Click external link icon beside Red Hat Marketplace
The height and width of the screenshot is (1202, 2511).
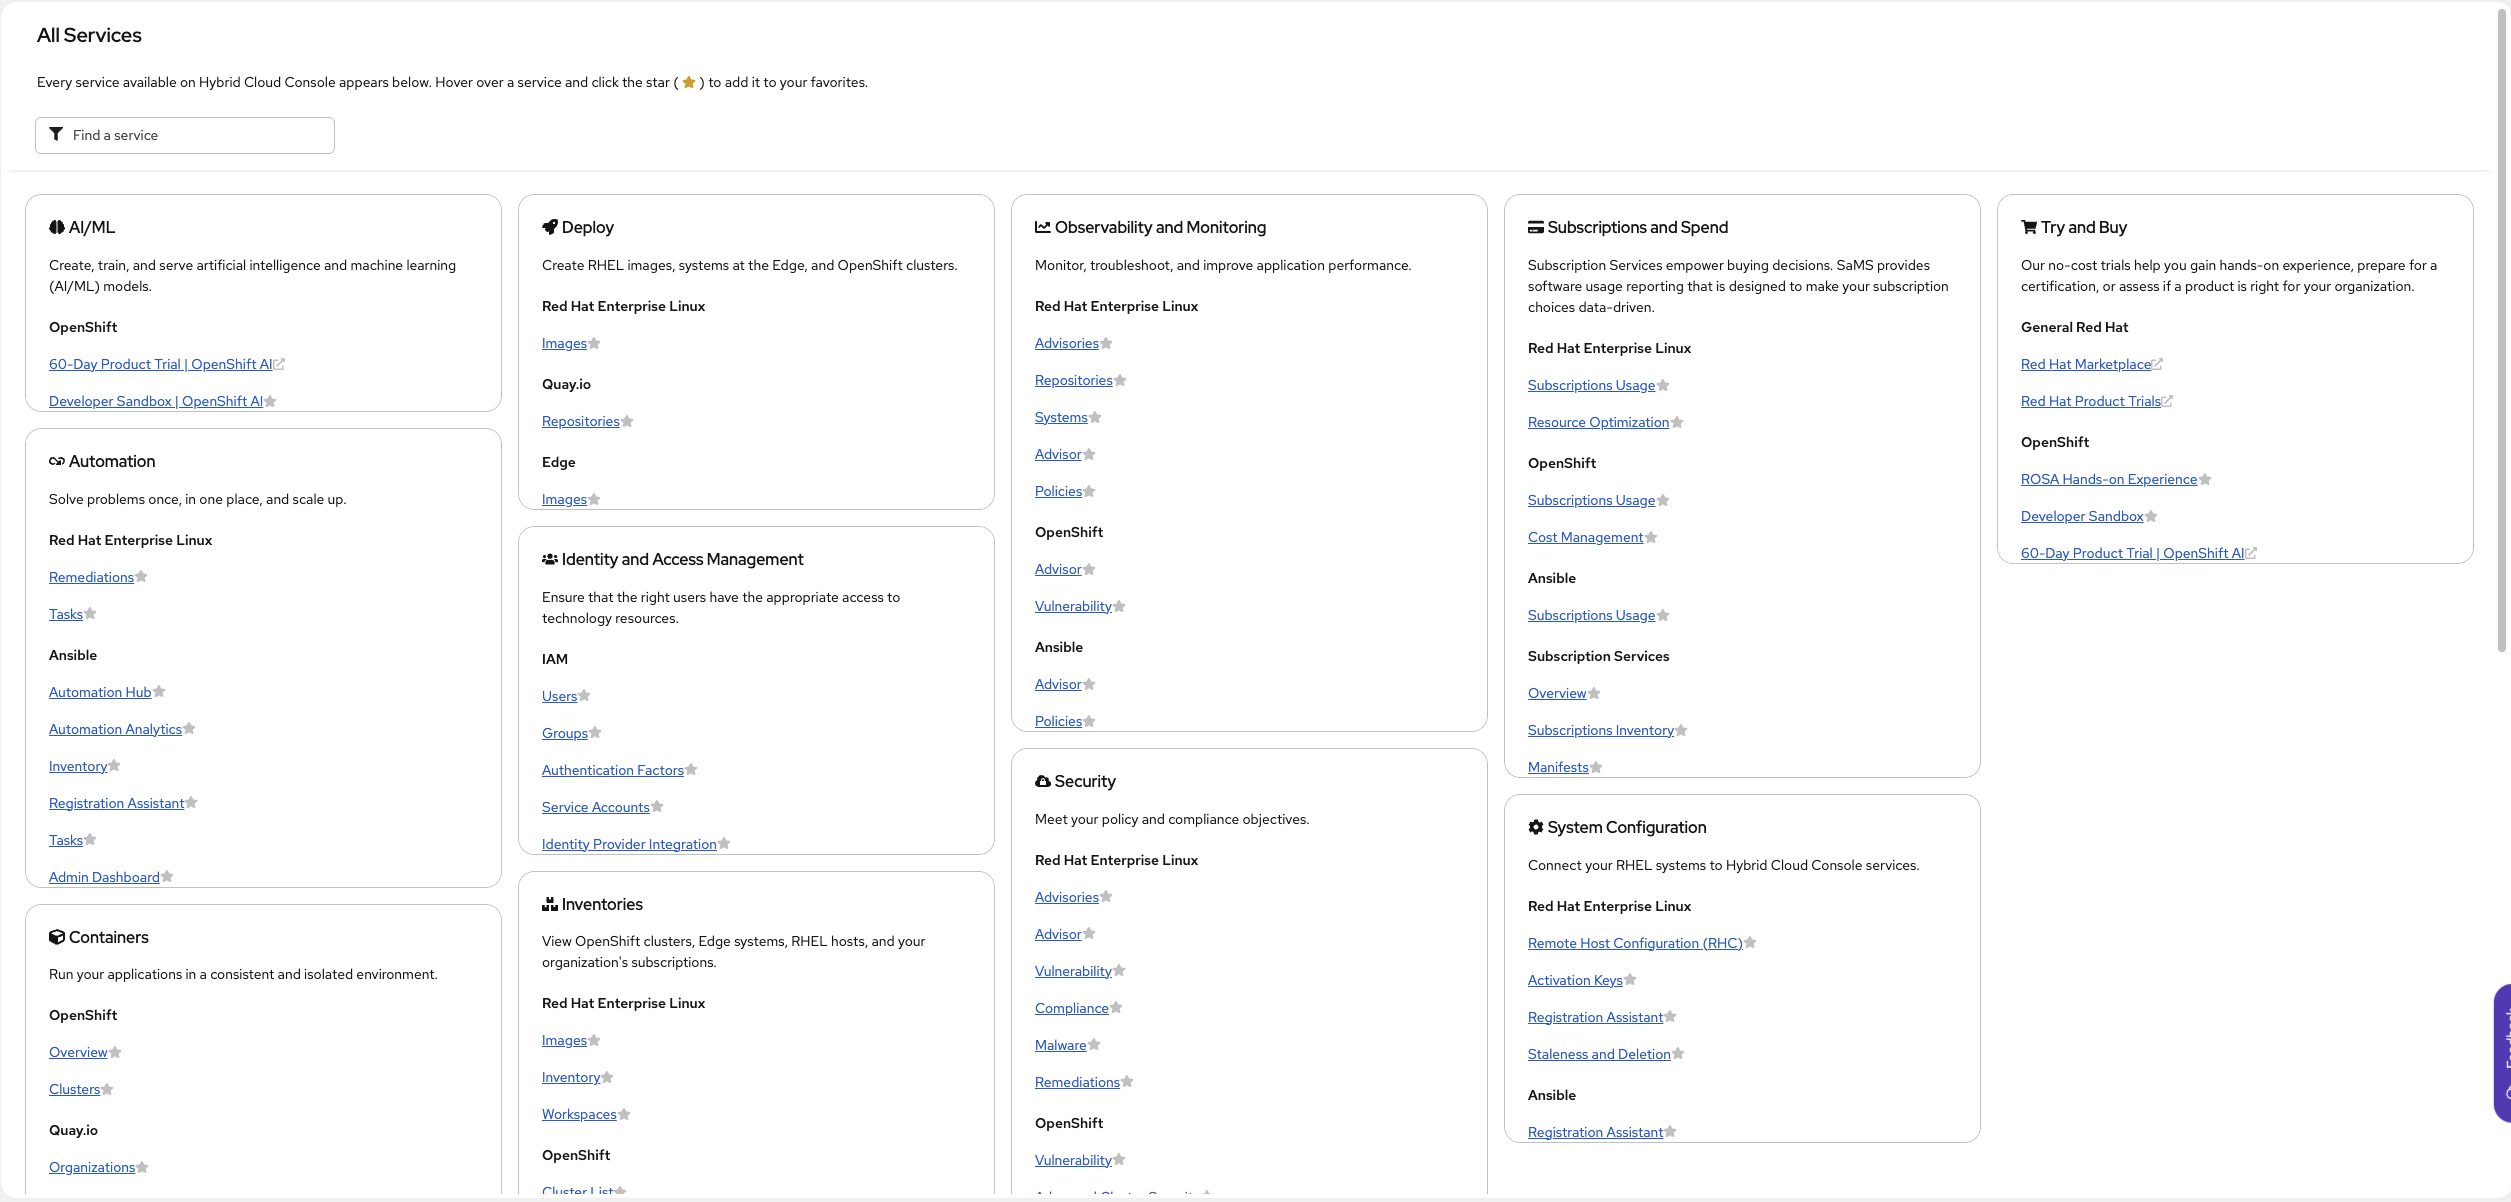2157,365
